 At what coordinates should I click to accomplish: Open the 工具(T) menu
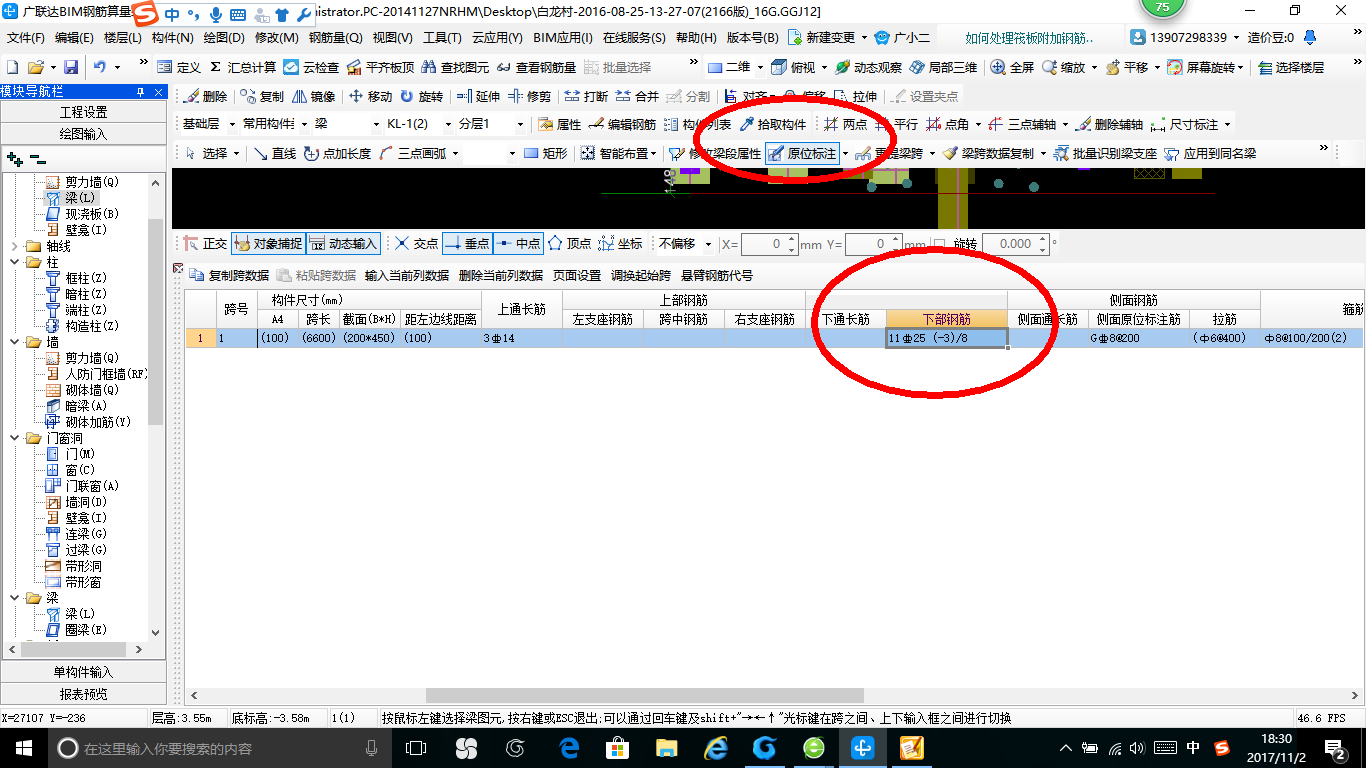point(442,38)
